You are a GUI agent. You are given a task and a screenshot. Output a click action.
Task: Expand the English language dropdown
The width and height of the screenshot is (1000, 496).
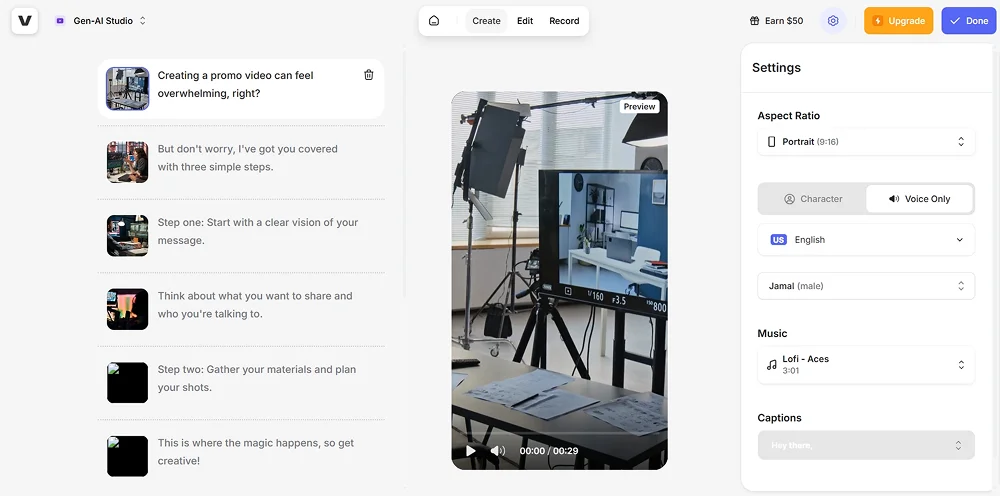click(866, 240)
